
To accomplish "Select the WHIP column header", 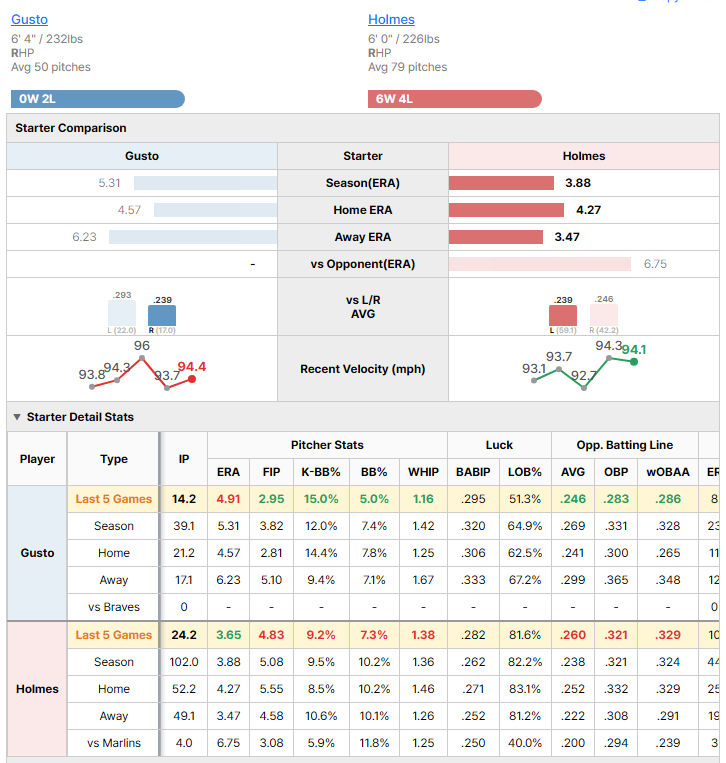I will pyautogui.click(x=423, y=472).
